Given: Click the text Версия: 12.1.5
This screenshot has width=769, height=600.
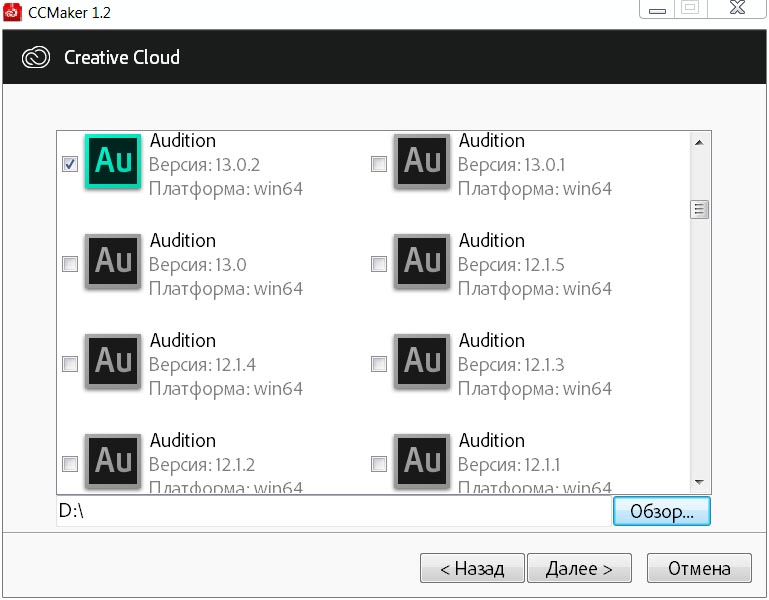Looking at the screenshot, I should [511, 265].
